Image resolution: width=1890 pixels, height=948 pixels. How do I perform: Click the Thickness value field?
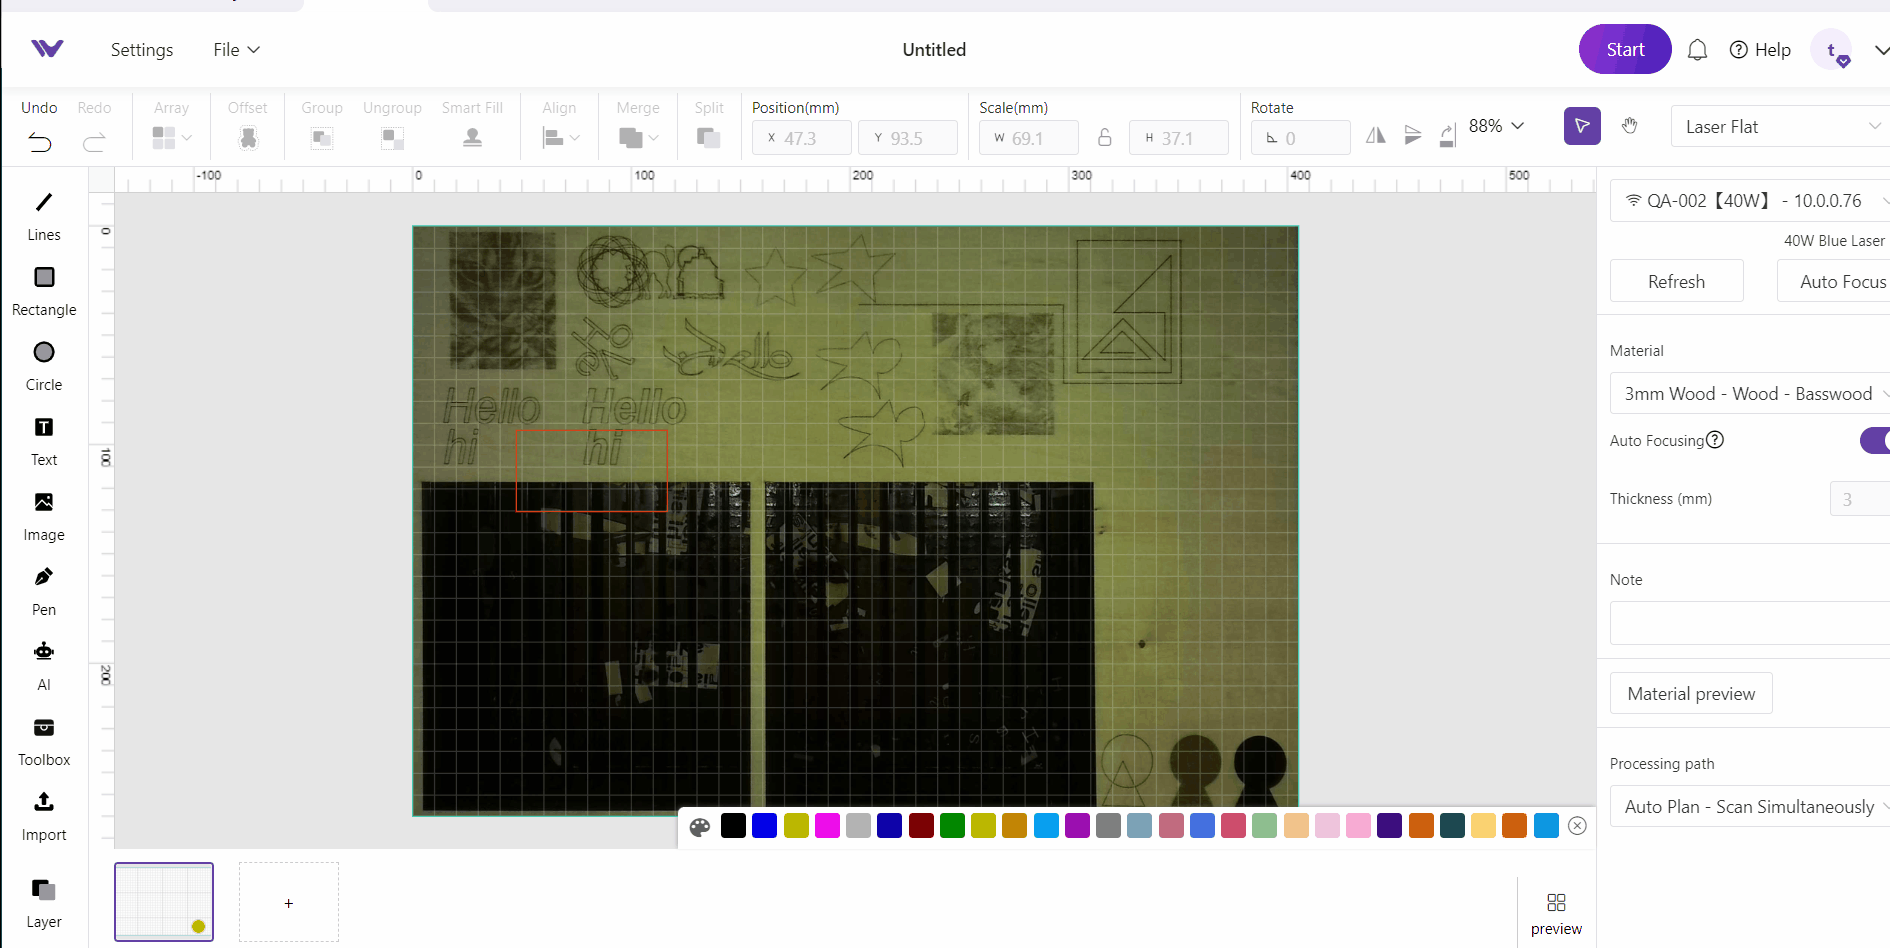(1860, 498)
